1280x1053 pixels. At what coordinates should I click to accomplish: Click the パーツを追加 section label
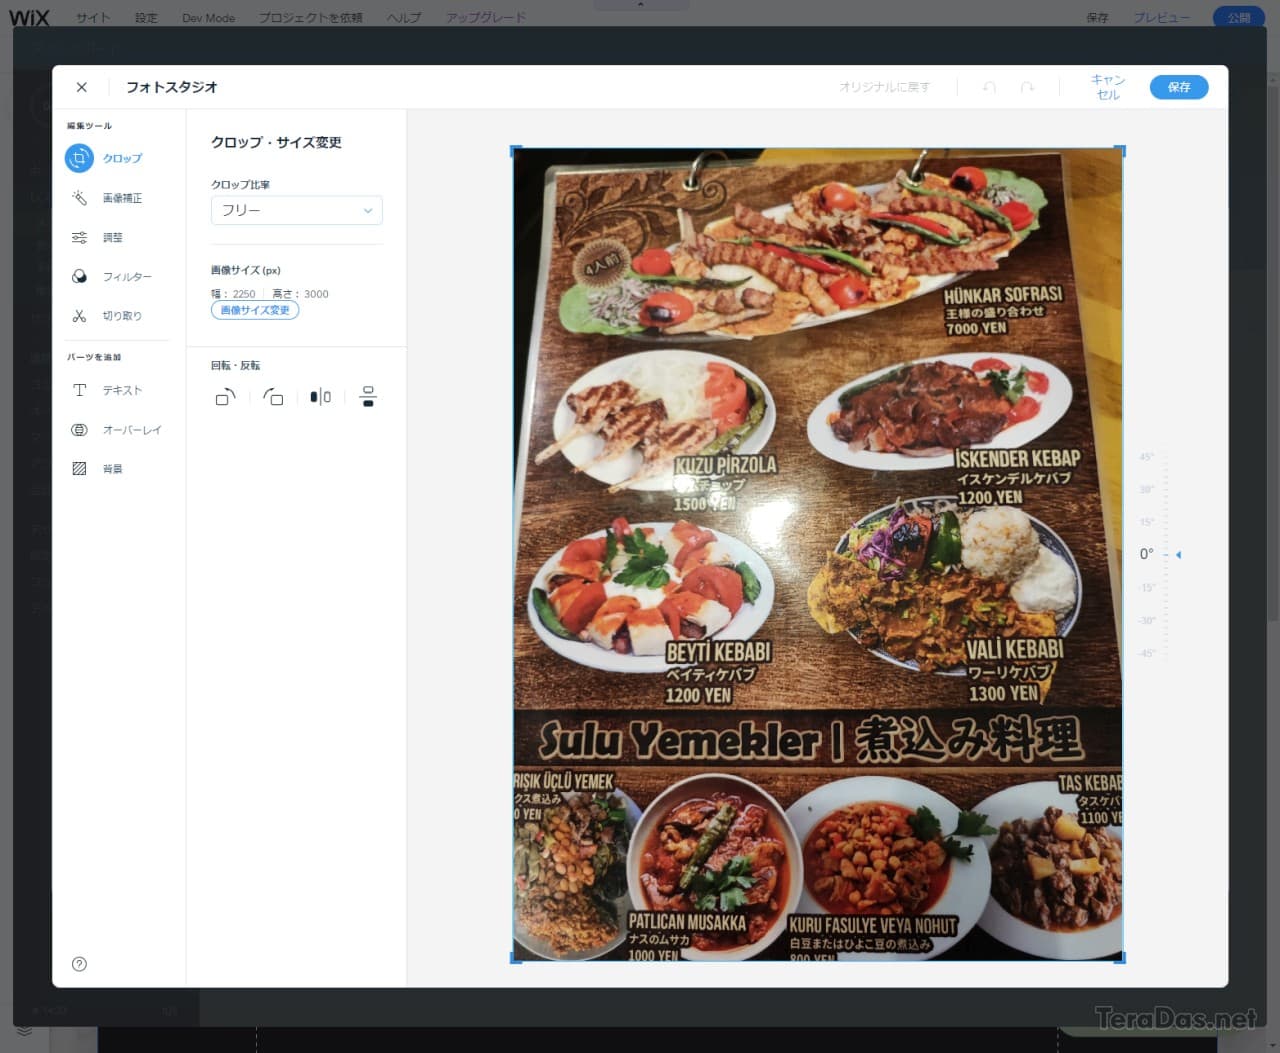[x=94, y=357]
